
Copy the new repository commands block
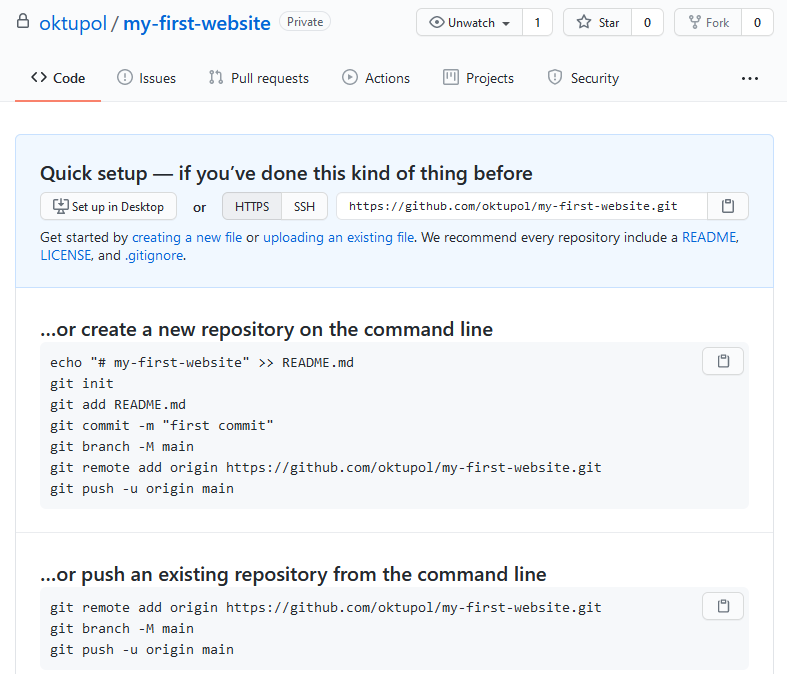coord(722,361)
